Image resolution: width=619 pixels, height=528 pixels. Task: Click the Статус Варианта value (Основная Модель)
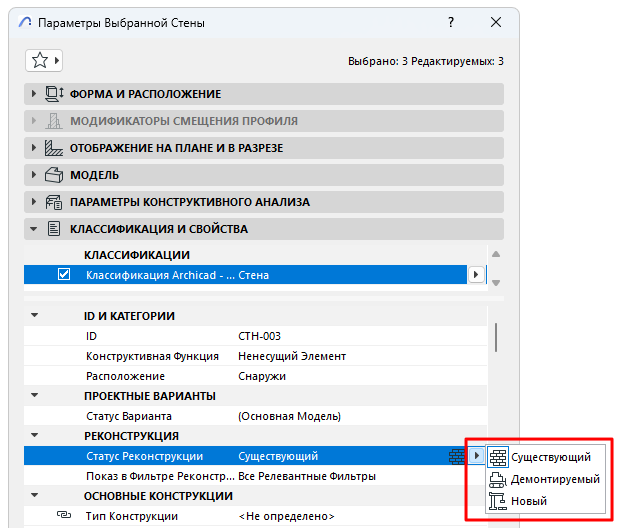(x=289, y=416)
